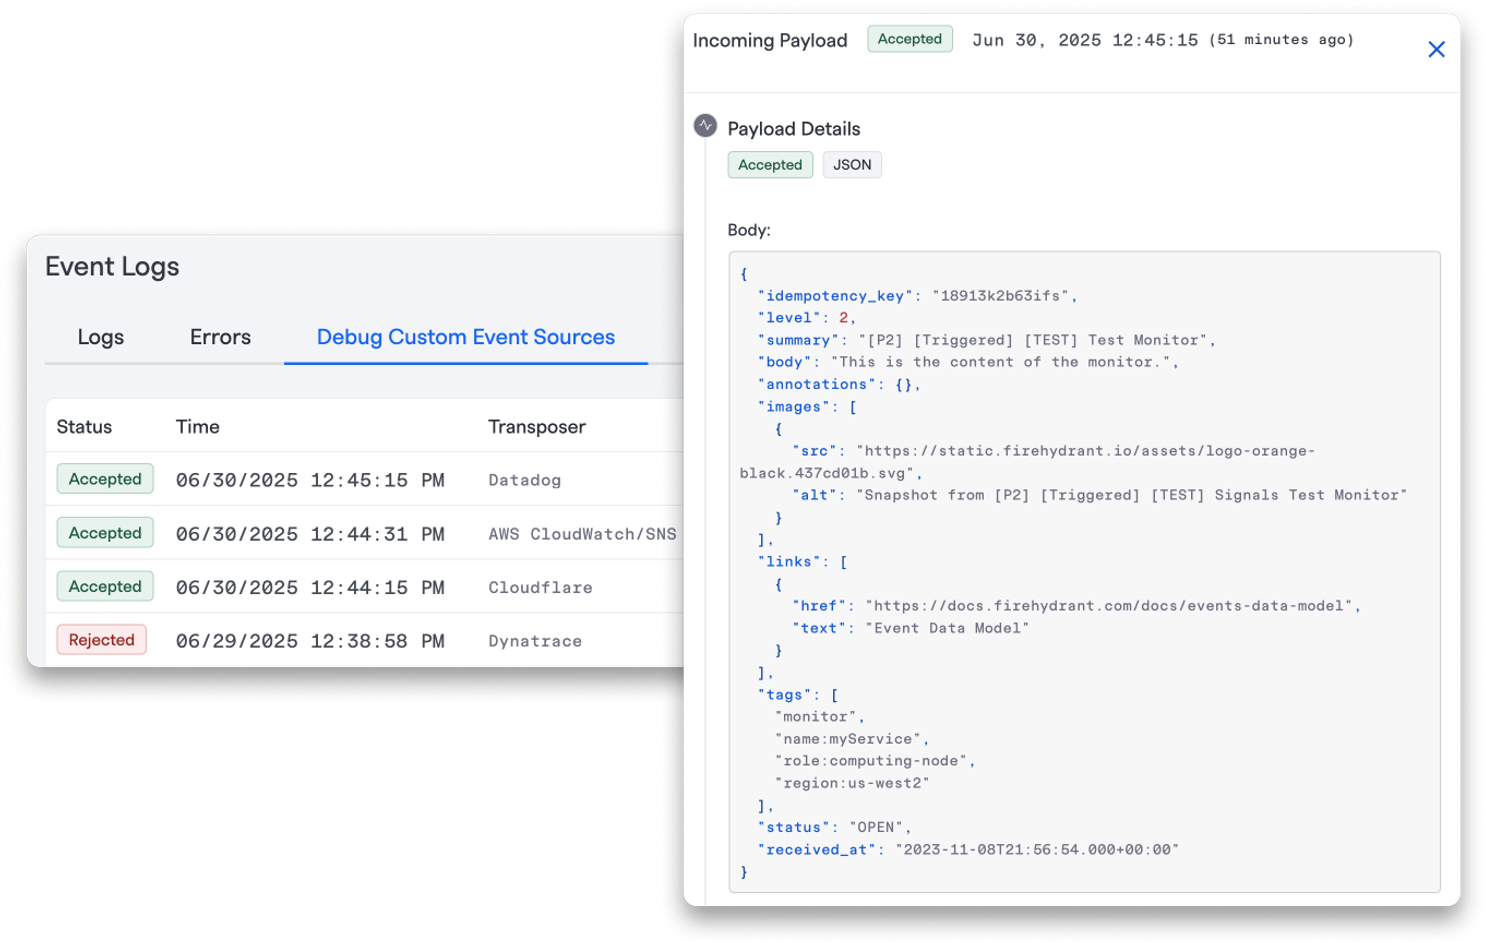The width and height of the screenshot is (1486, 945).
Task: Click Accepted badge for 12:44:15 PM entry
Action: [x=105, y=586]
